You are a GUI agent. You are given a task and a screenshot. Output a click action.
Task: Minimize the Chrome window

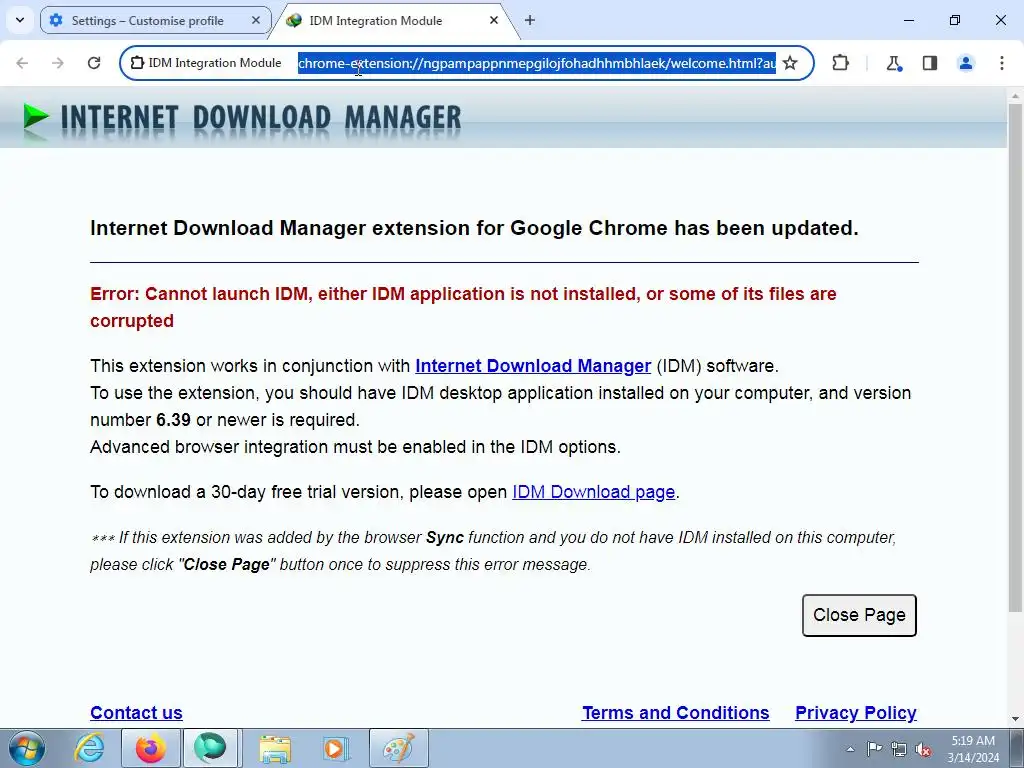908,20
